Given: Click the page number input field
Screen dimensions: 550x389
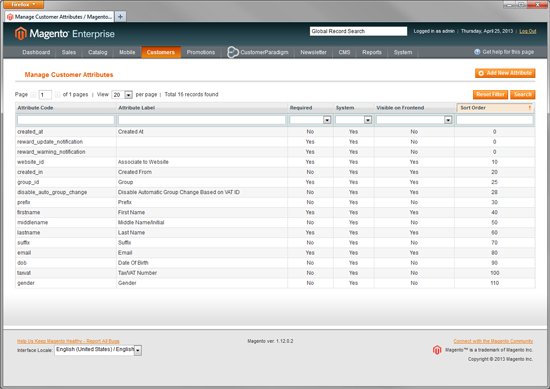Looking at the screenshot, I should click(x=45, y=95).
